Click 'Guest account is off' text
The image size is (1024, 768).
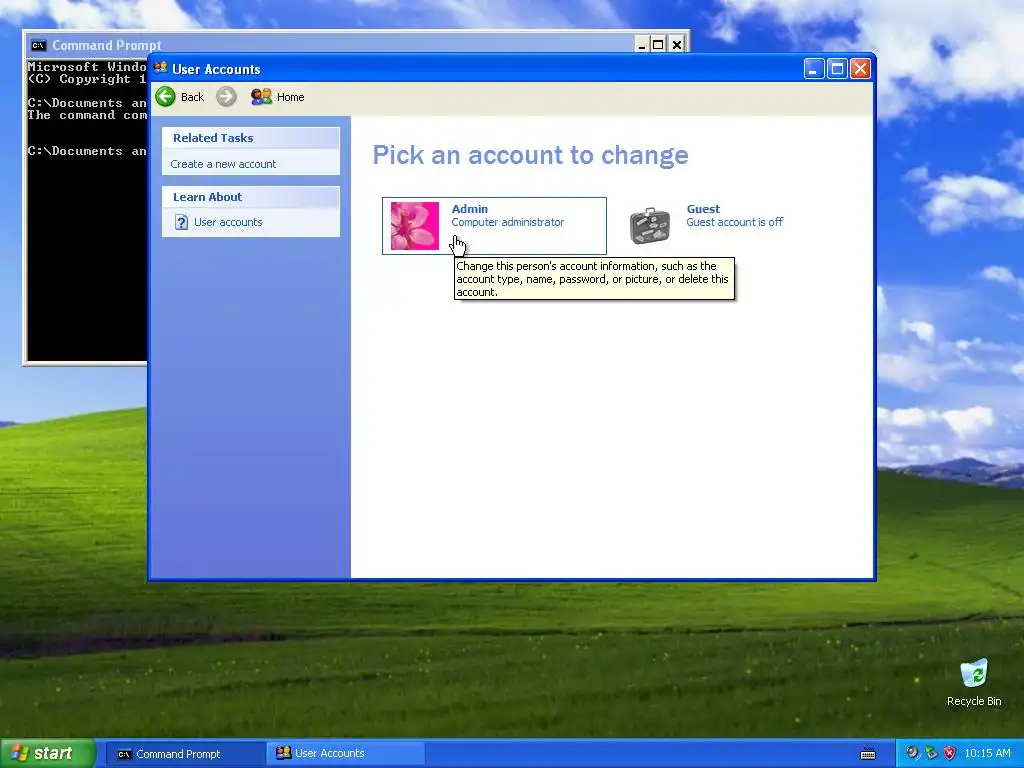tap(735, 222)
